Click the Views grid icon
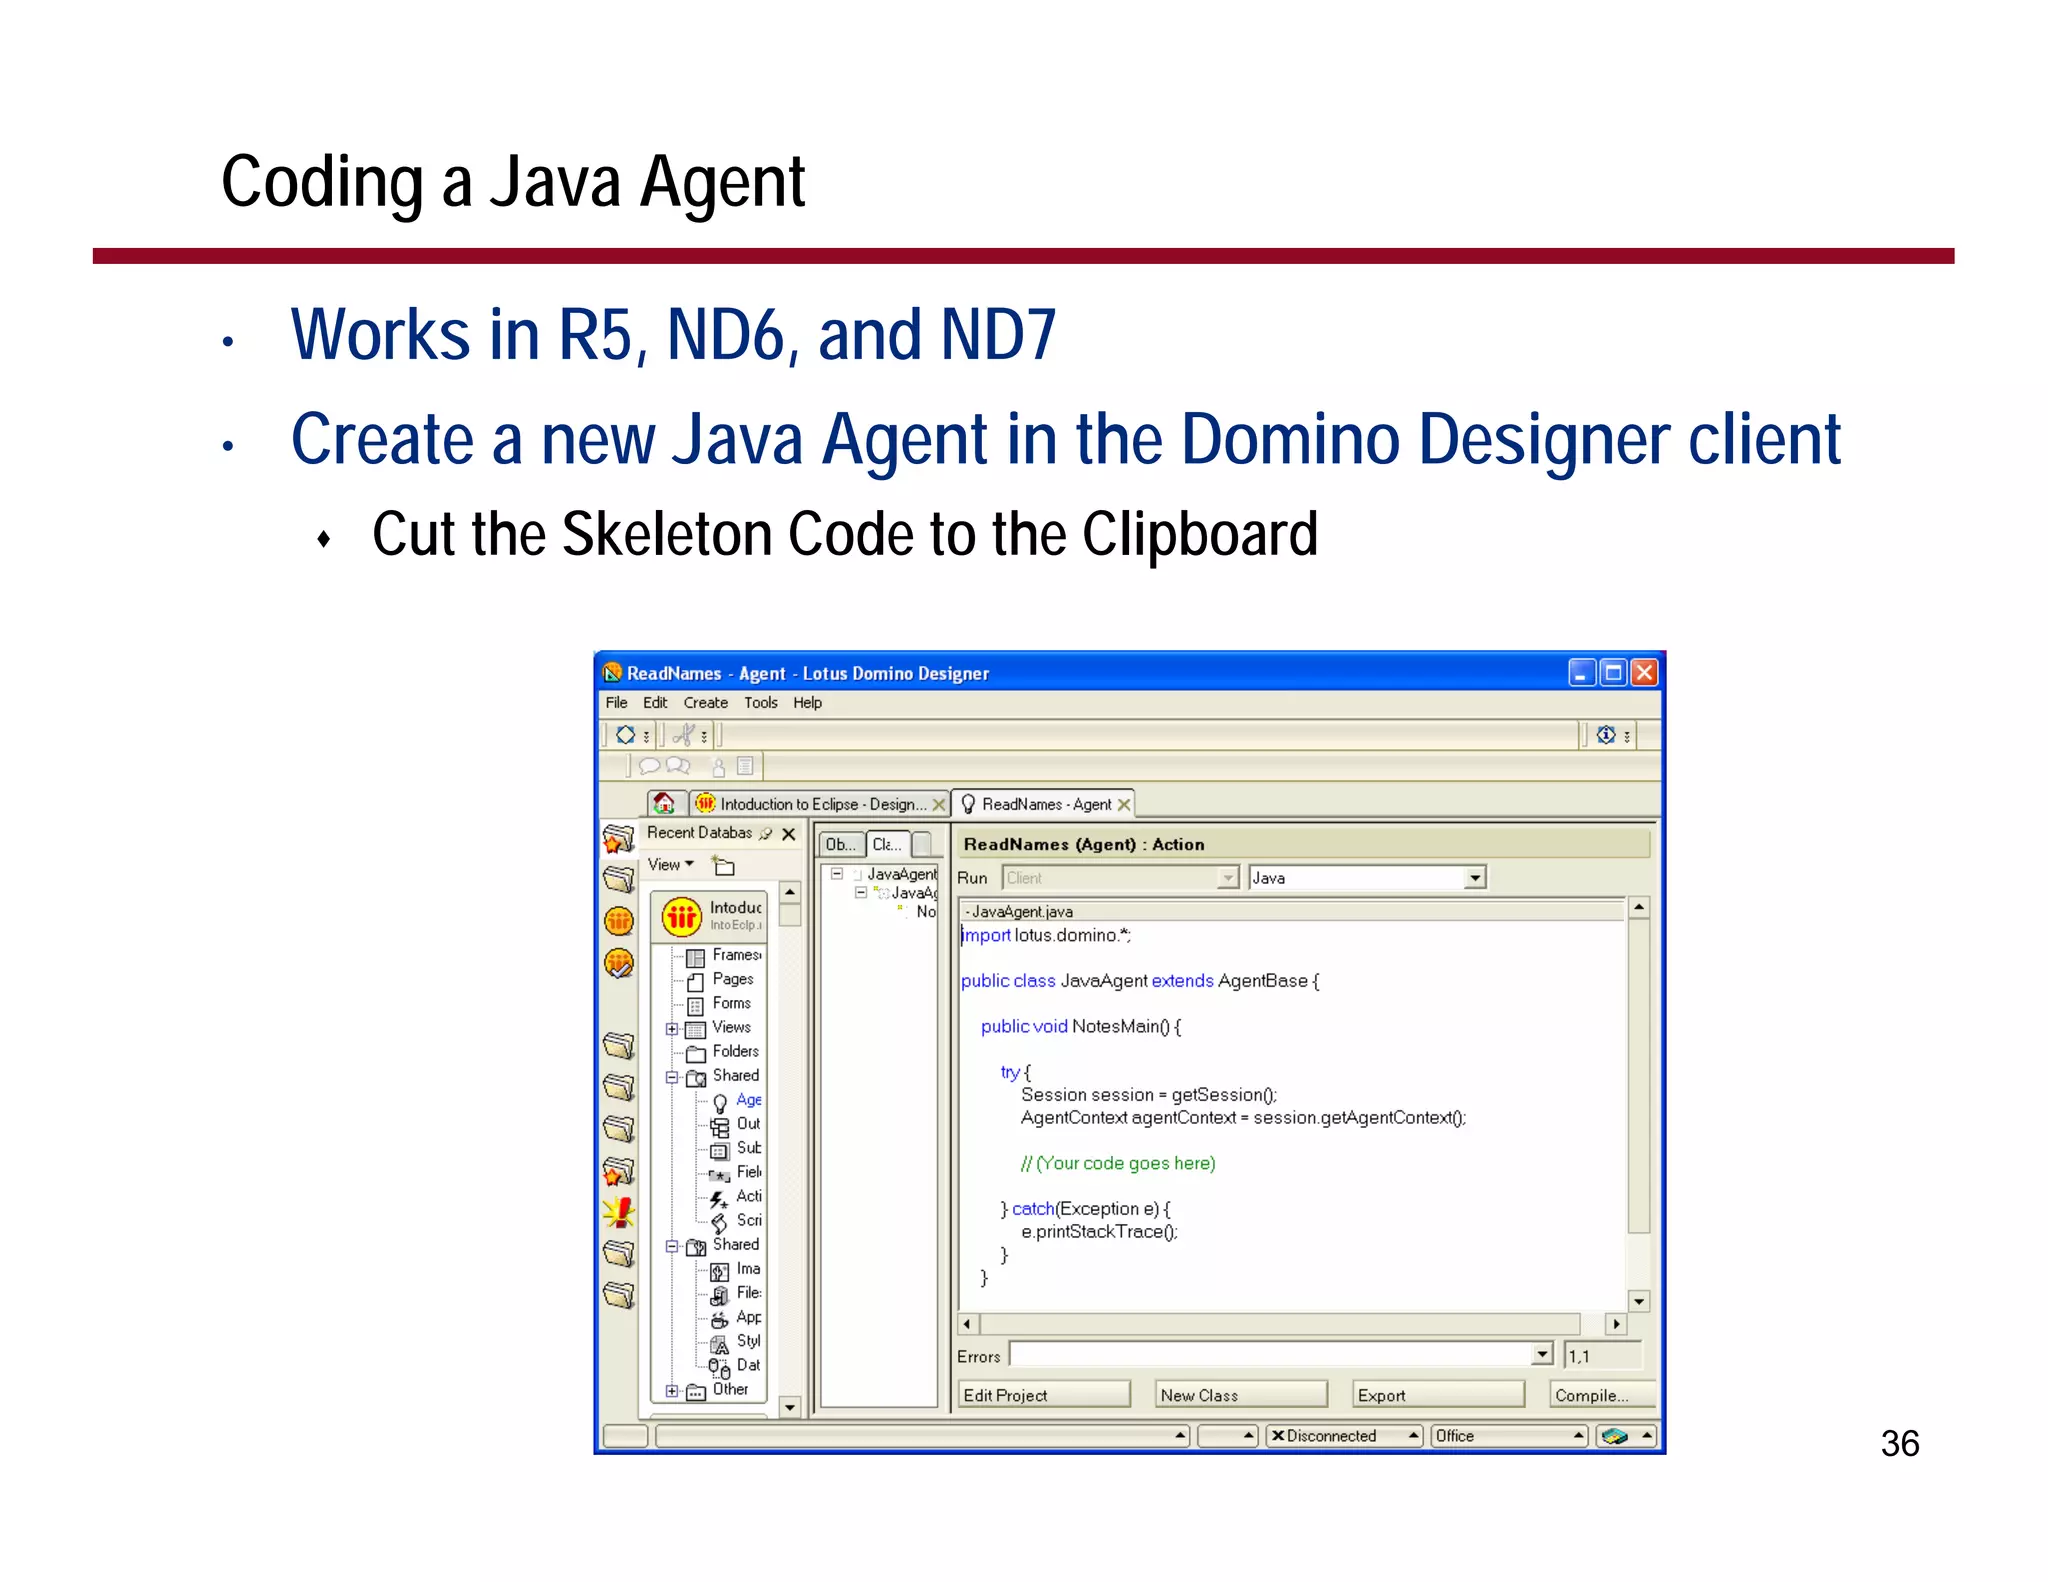Screen dimensions: 2048x1582 [696, 1030]
